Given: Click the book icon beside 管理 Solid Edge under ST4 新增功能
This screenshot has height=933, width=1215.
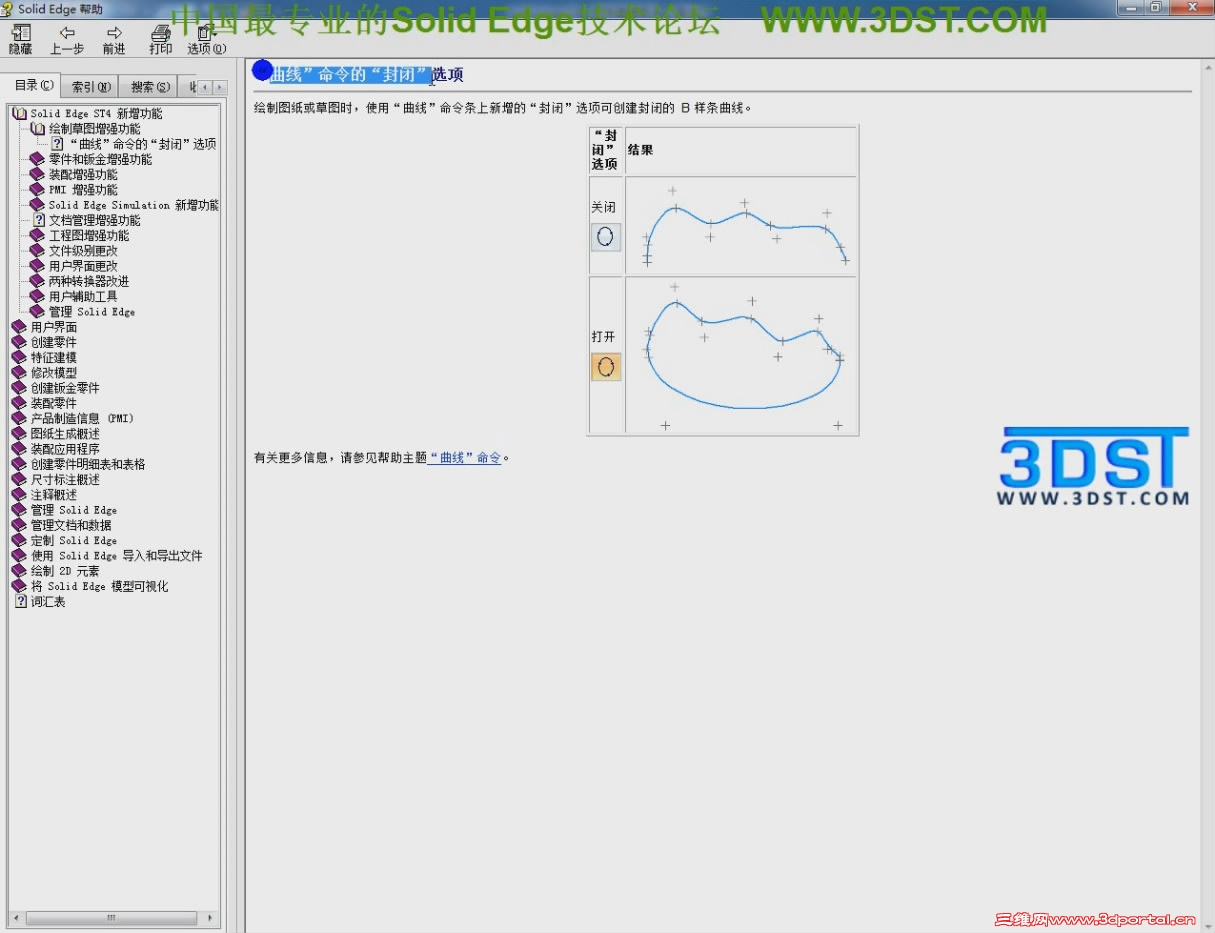Looking at the screenshot, I should pyautogui.click(x=38, y=312).
